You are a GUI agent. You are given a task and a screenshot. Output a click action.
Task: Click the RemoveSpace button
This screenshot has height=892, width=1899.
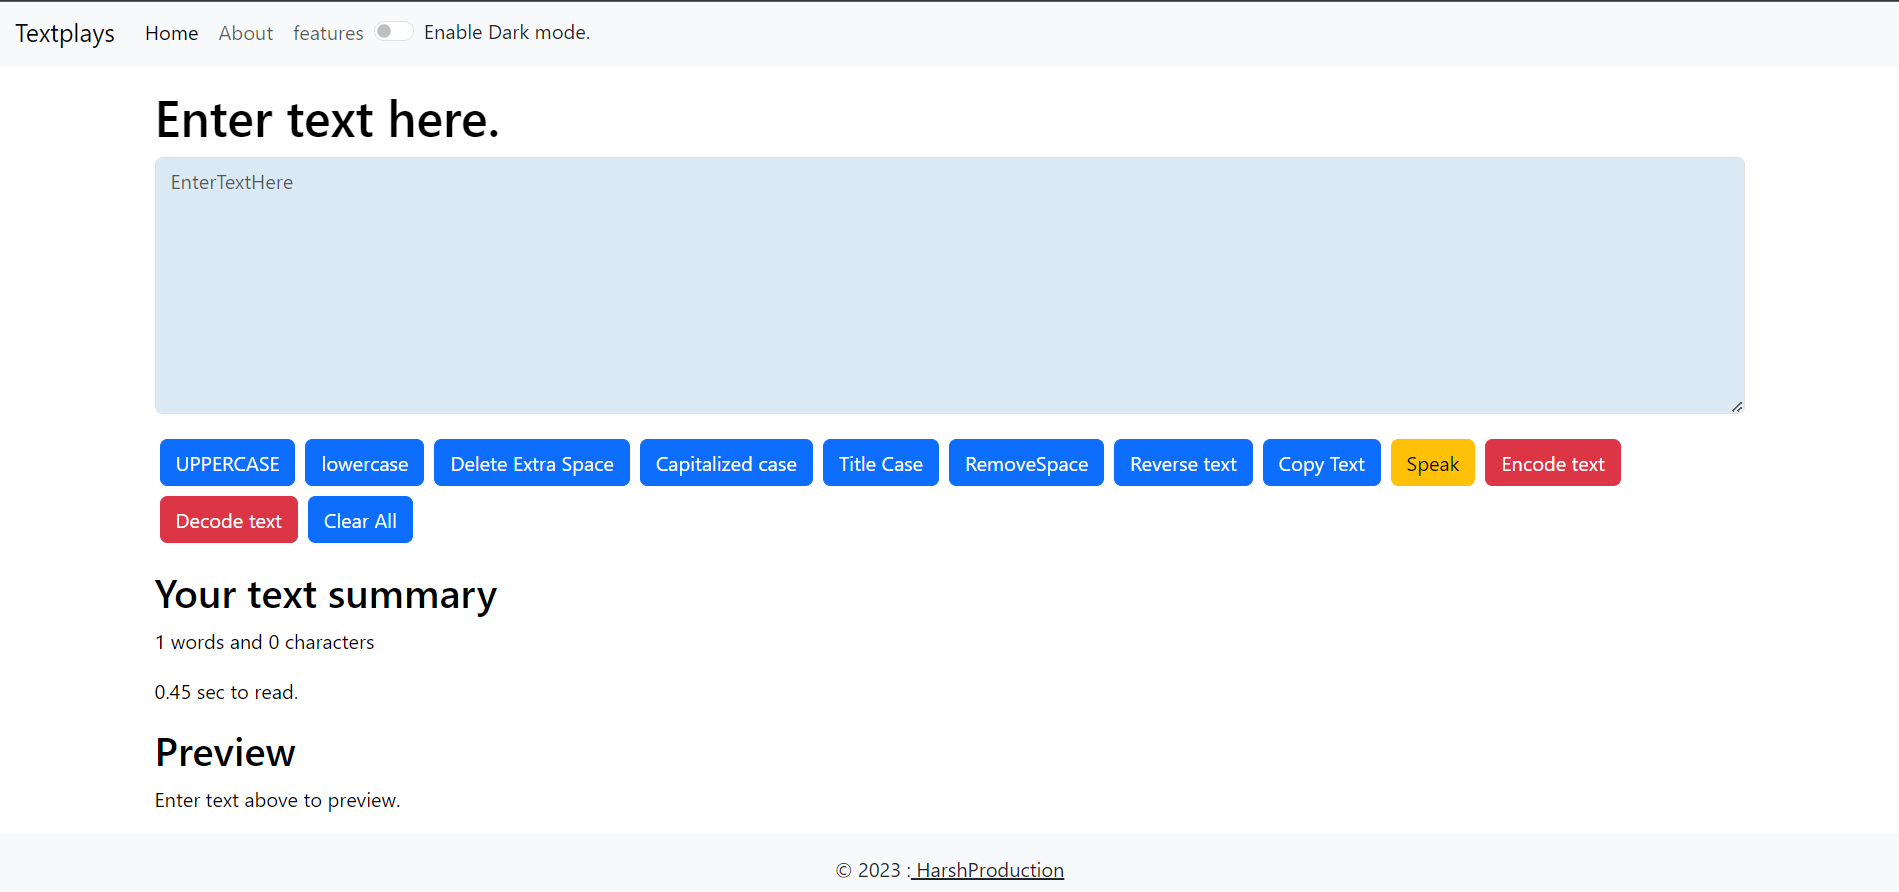1026,463
